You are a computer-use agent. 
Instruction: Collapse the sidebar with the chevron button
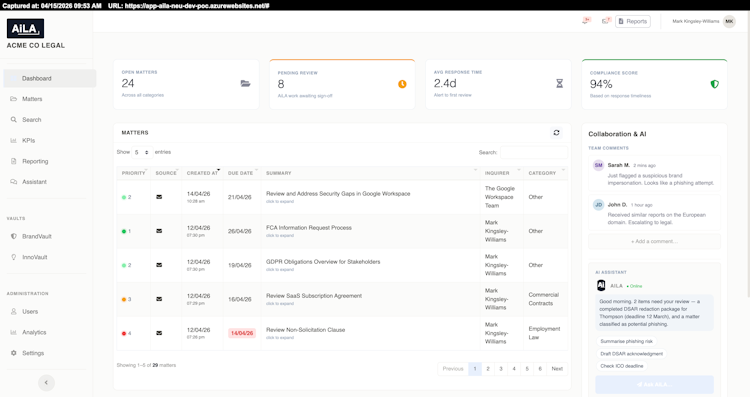[x=46, y=383]
